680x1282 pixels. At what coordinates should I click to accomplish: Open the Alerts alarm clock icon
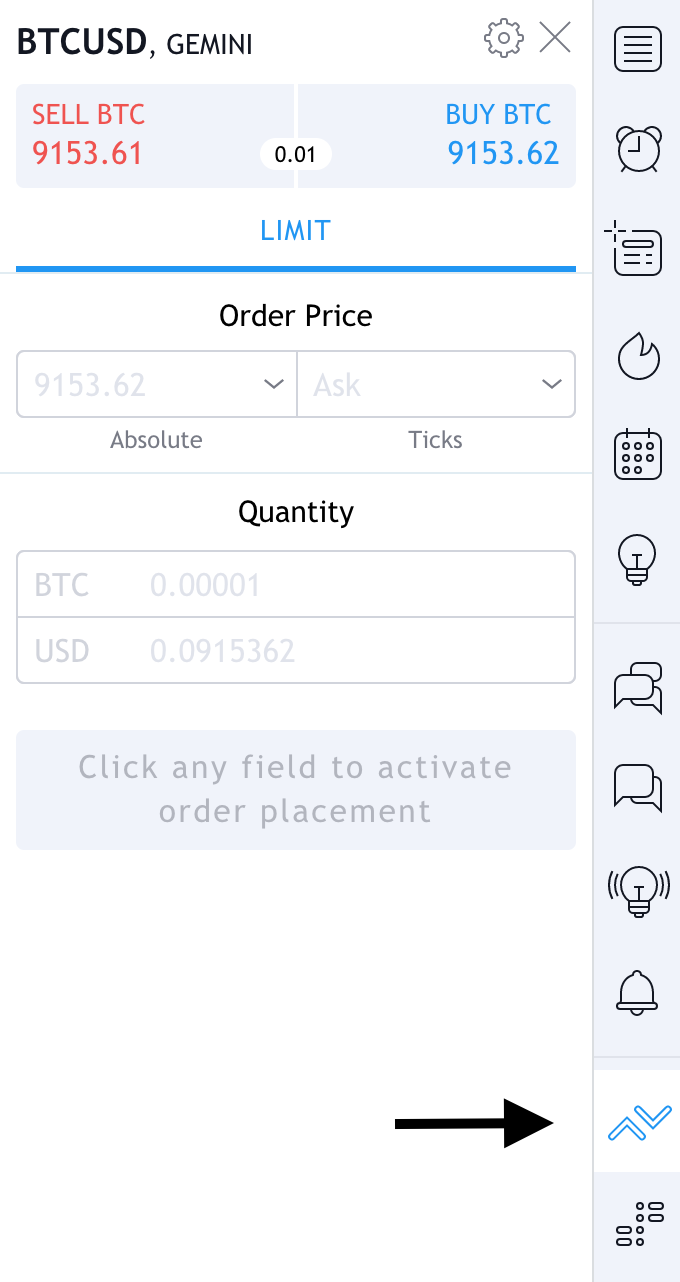pyautogui.click(x=637, y=150)
